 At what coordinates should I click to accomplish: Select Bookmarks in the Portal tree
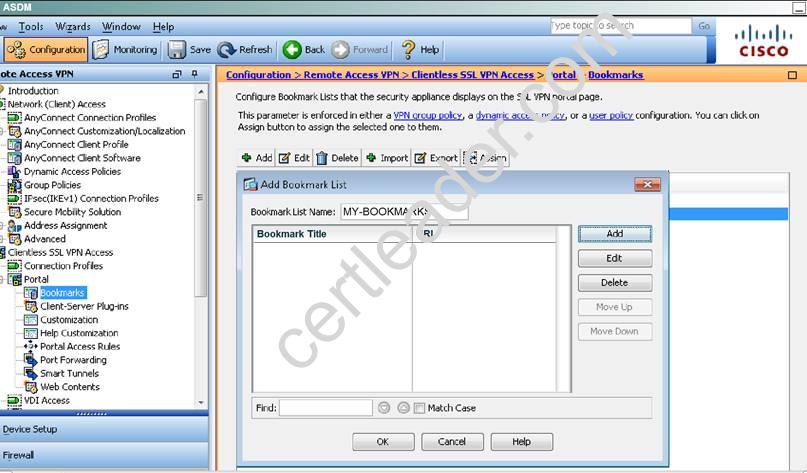click(x=62, y=293)
